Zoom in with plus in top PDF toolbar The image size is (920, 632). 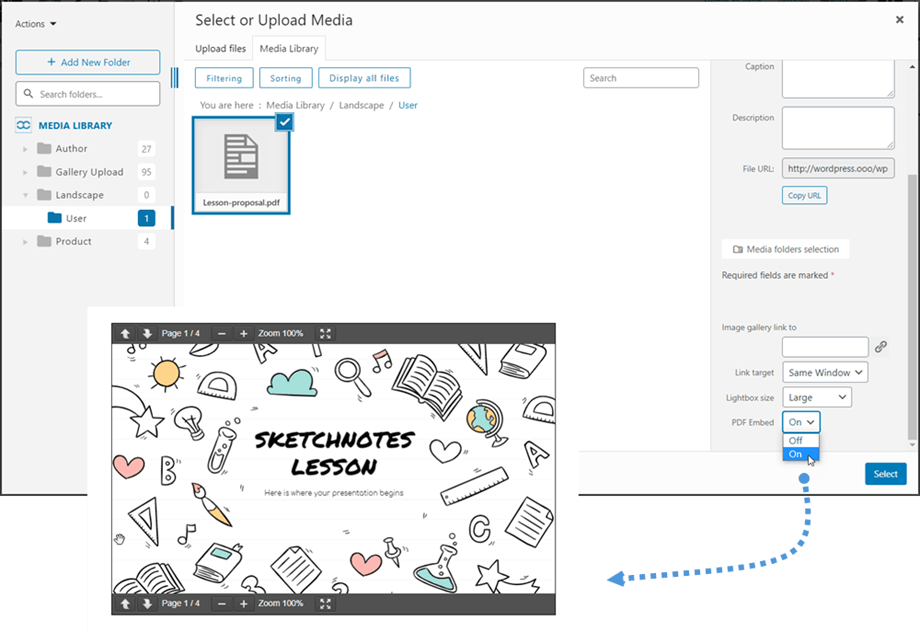244,334
